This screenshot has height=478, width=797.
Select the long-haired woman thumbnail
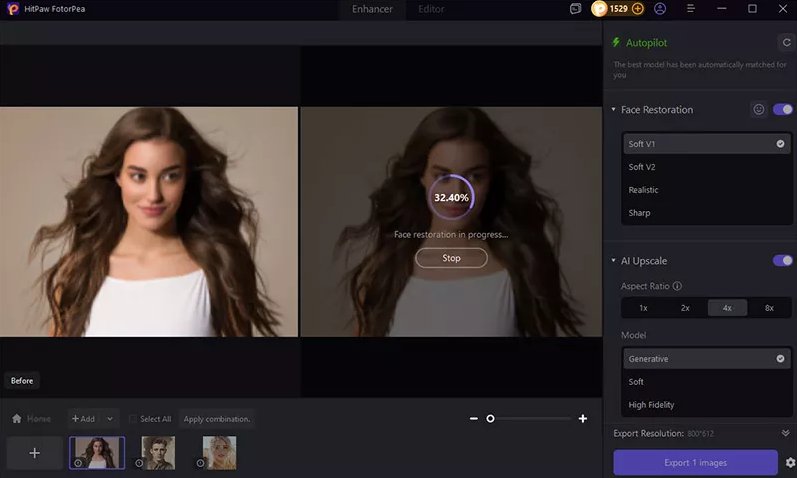coord(97,452)
